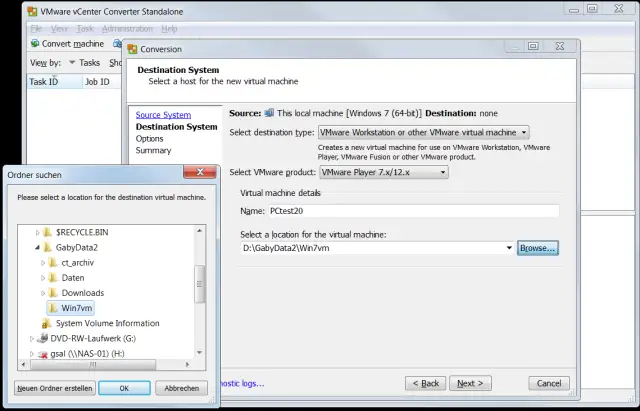Click the folder tree scroll down arrow
The image size is (640, 411).
(199, 353)
